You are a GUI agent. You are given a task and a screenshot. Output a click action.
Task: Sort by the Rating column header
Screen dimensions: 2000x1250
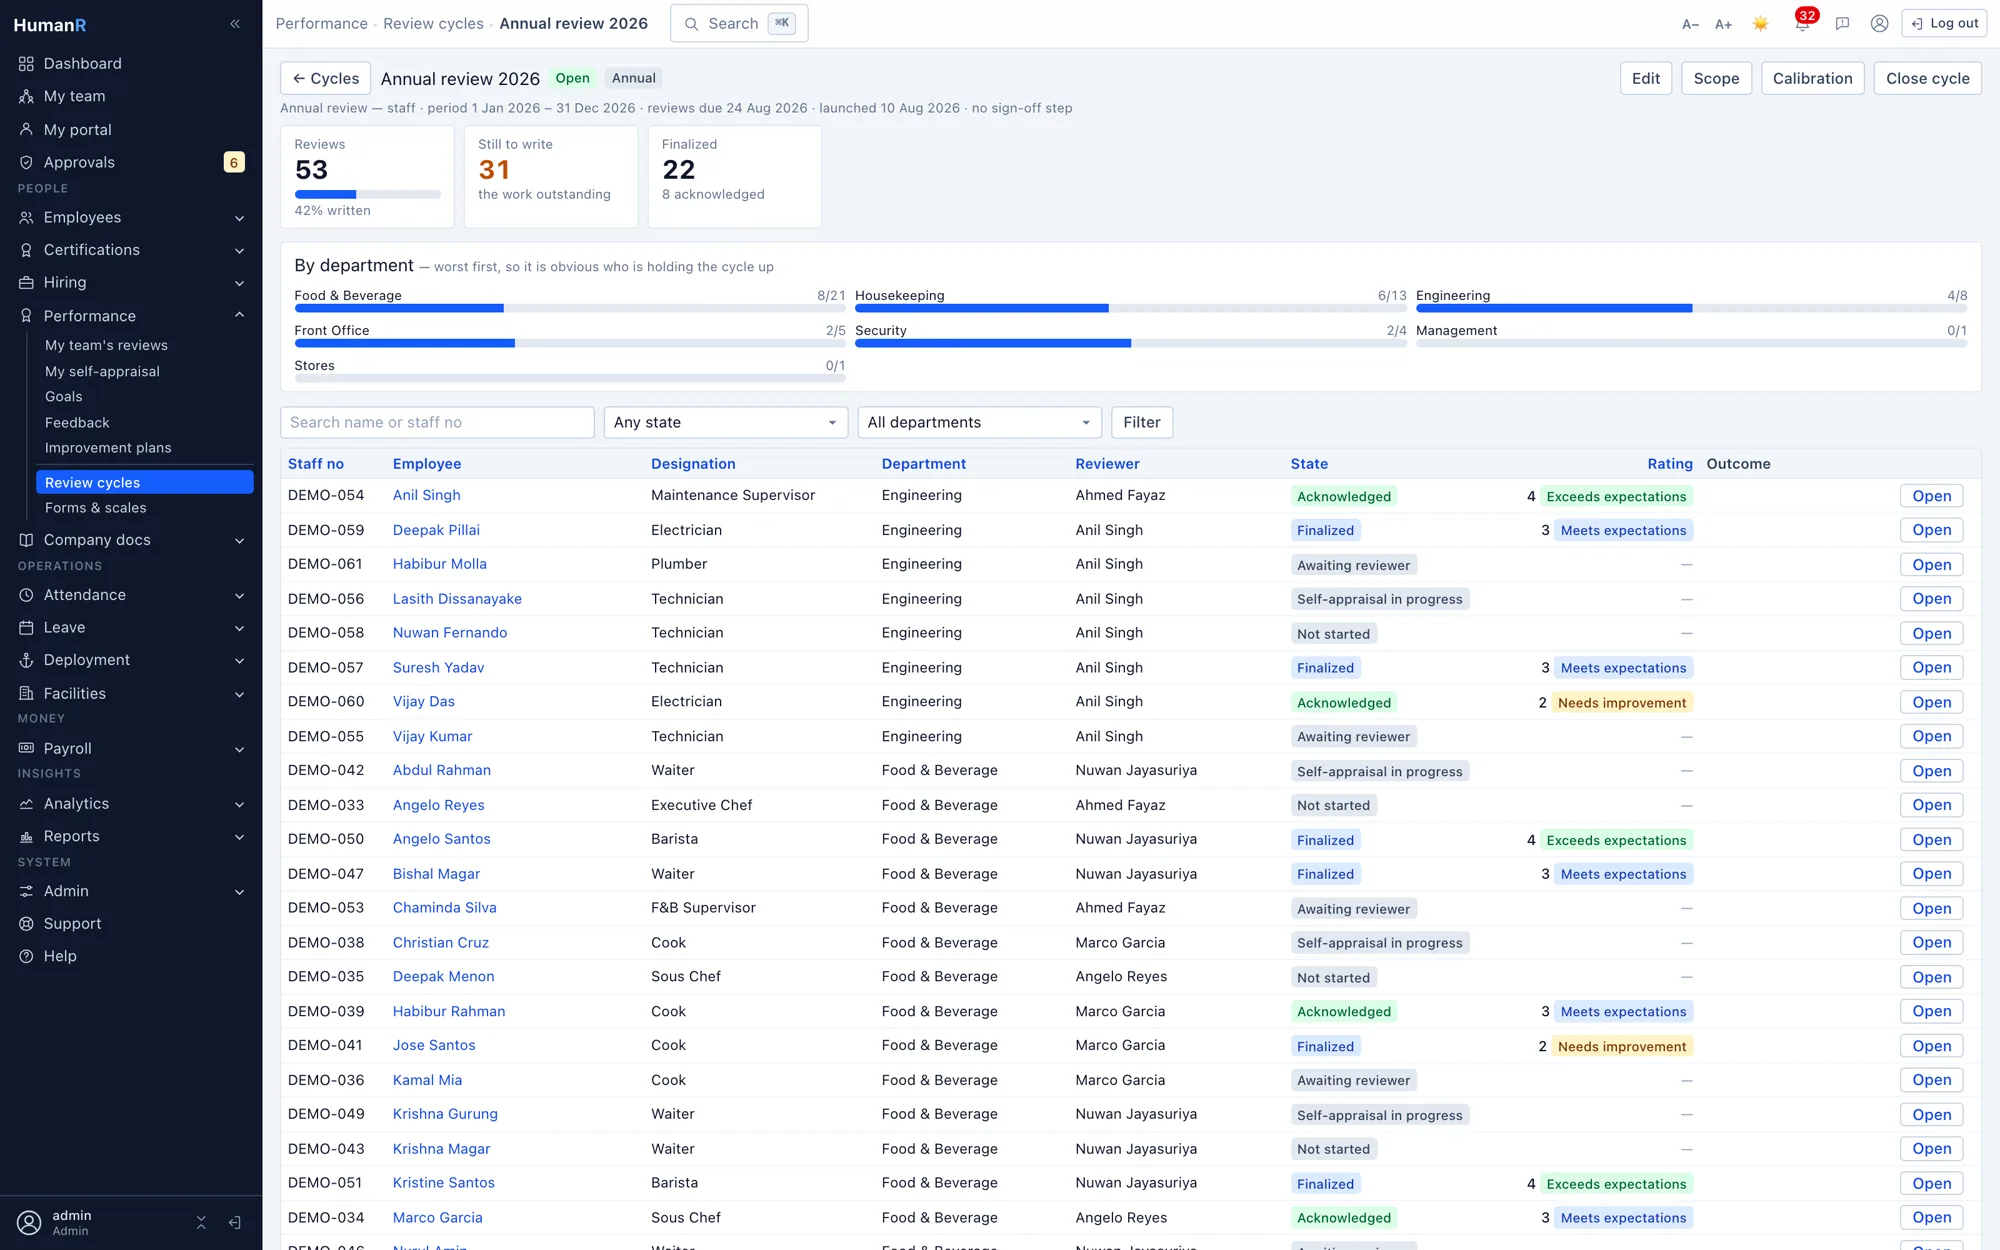tap(1670, 464)
